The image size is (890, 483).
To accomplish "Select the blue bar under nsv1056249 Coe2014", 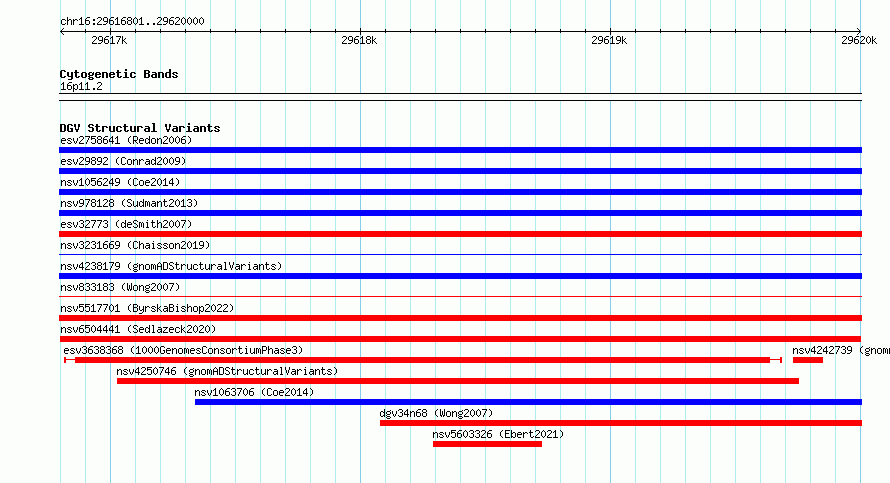I will (460, 192).
